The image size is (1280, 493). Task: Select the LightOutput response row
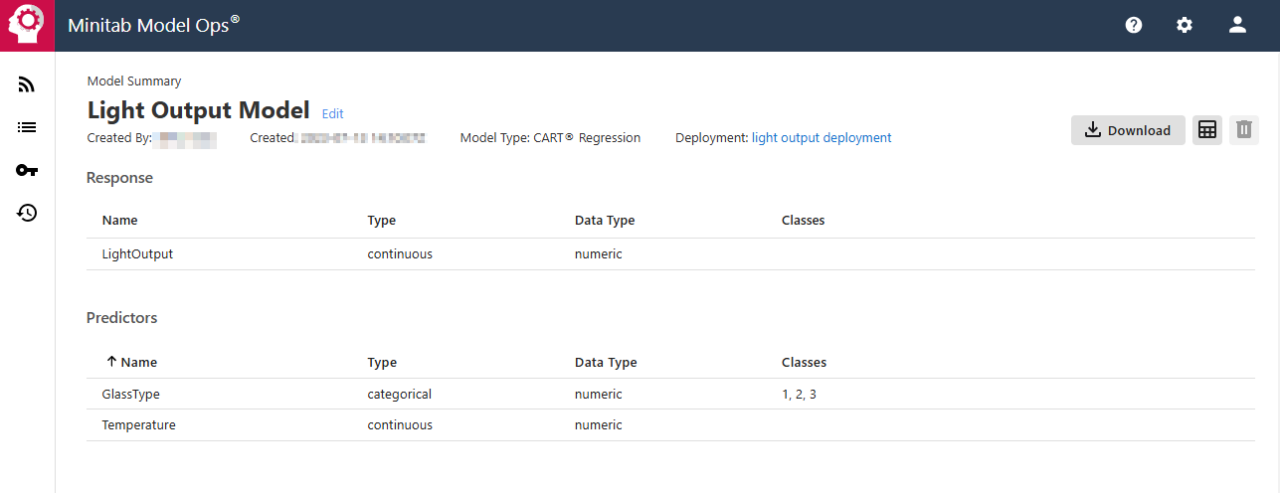pos(137,254)
